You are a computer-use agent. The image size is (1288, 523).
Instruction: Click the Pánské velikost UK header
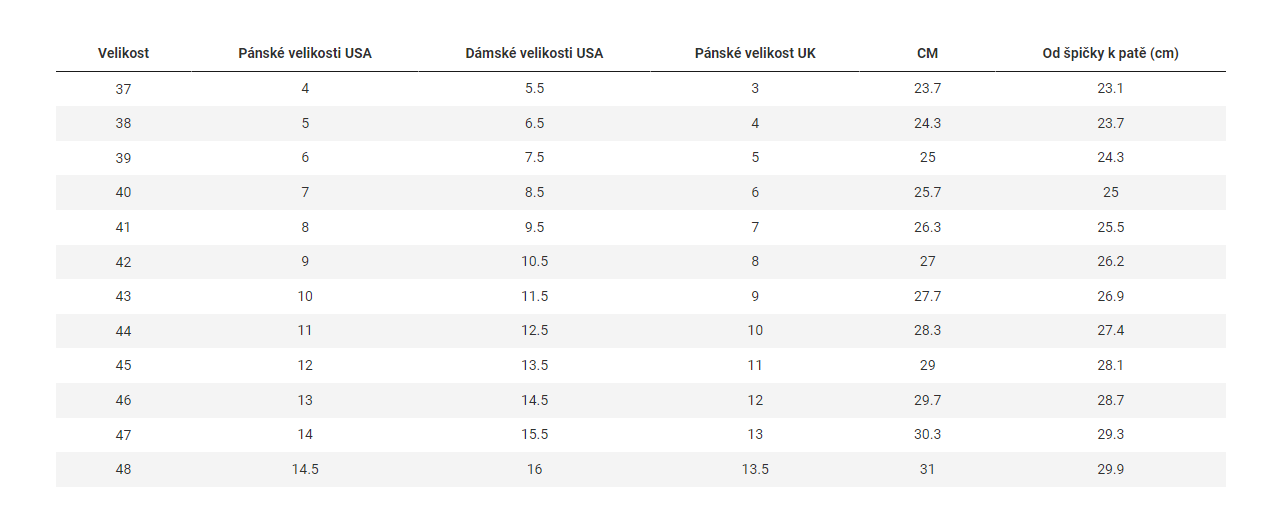pos(755,53)
